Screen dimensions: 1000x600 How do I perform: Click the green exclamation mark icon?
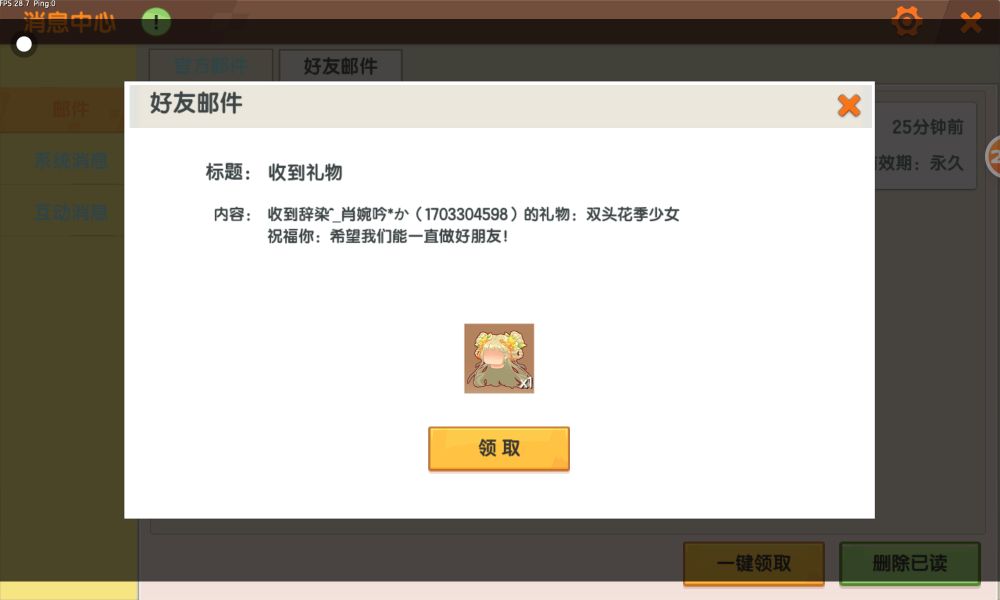click(x=156, y=22)
